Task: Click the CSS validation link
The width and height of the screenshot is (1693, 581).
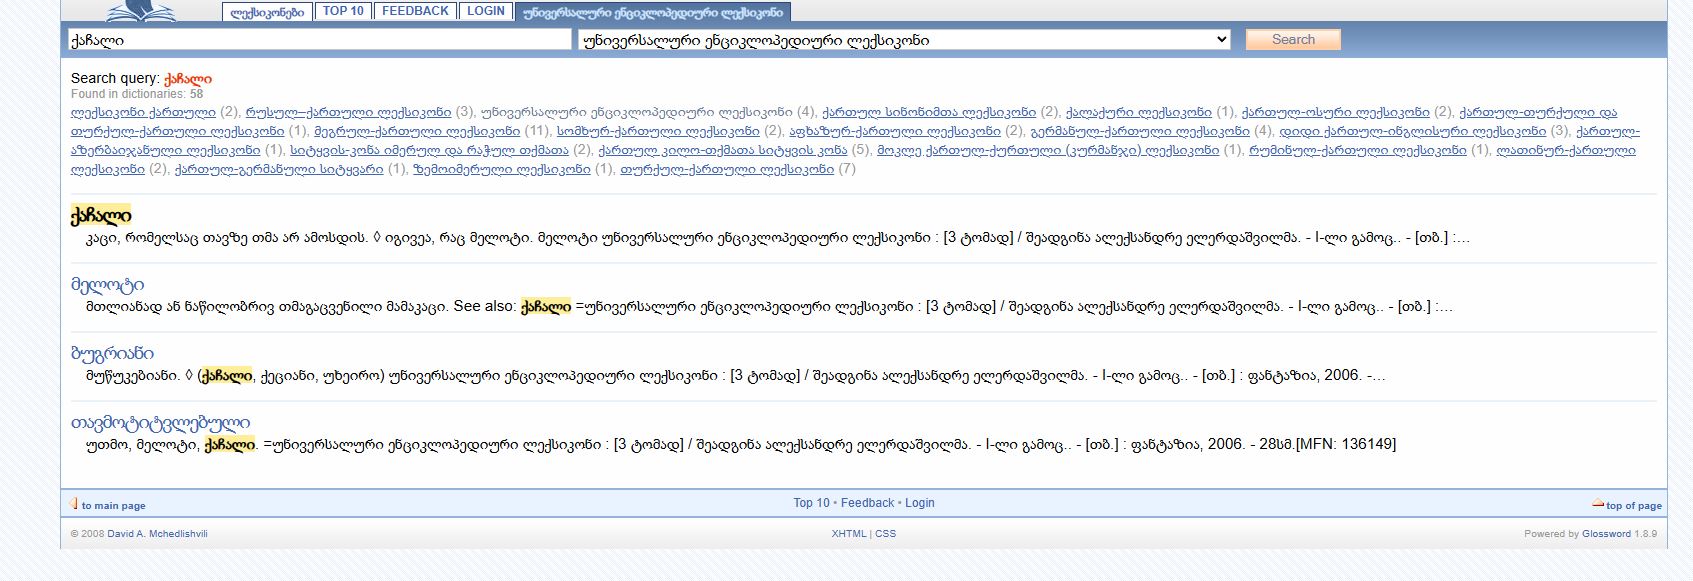Action: point(886,534)
